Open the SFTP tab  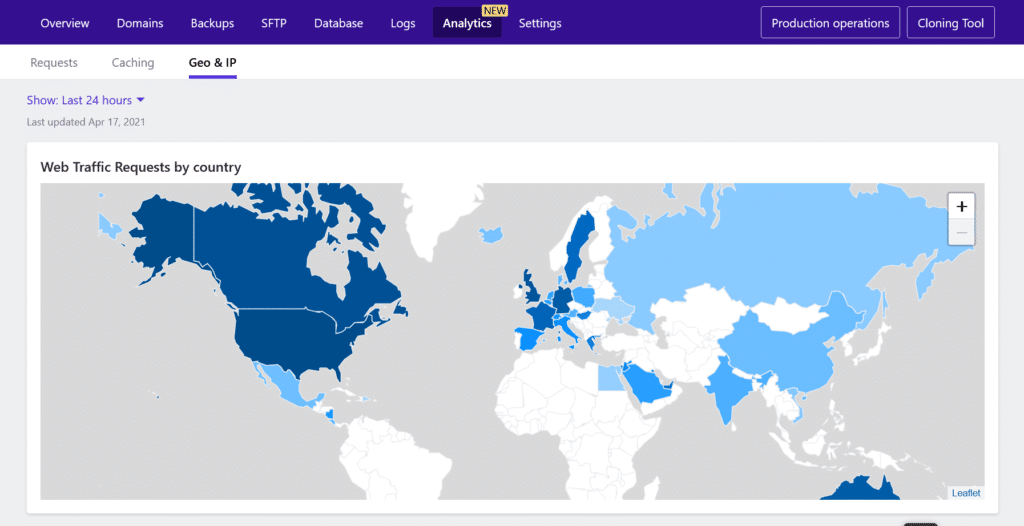point(274,23)
